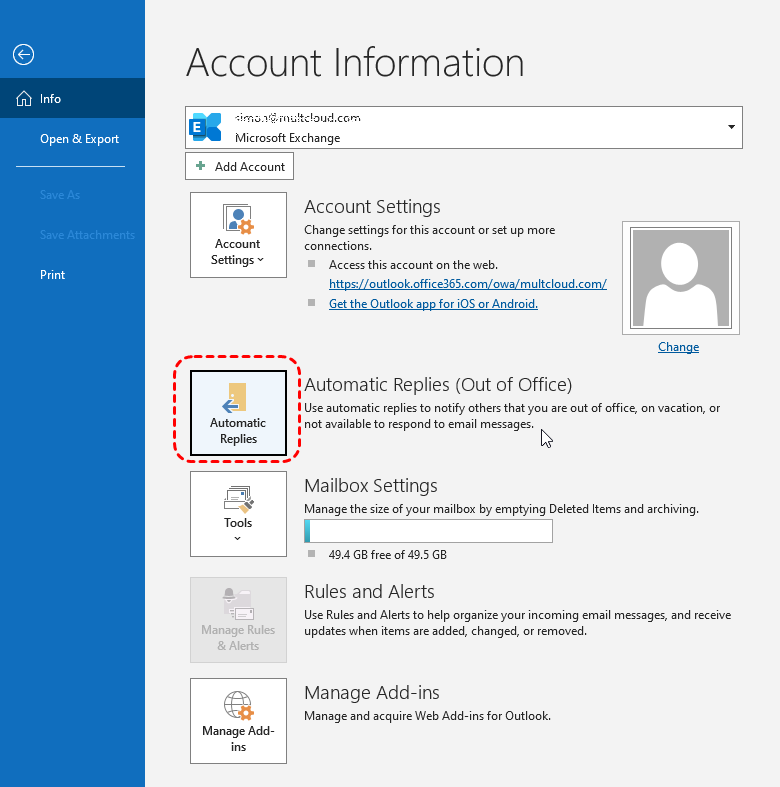Click the mailbox storage usage bar
The height and width of the screenshot is (787, 780).
pyautogui.click(x=428, y=531)
